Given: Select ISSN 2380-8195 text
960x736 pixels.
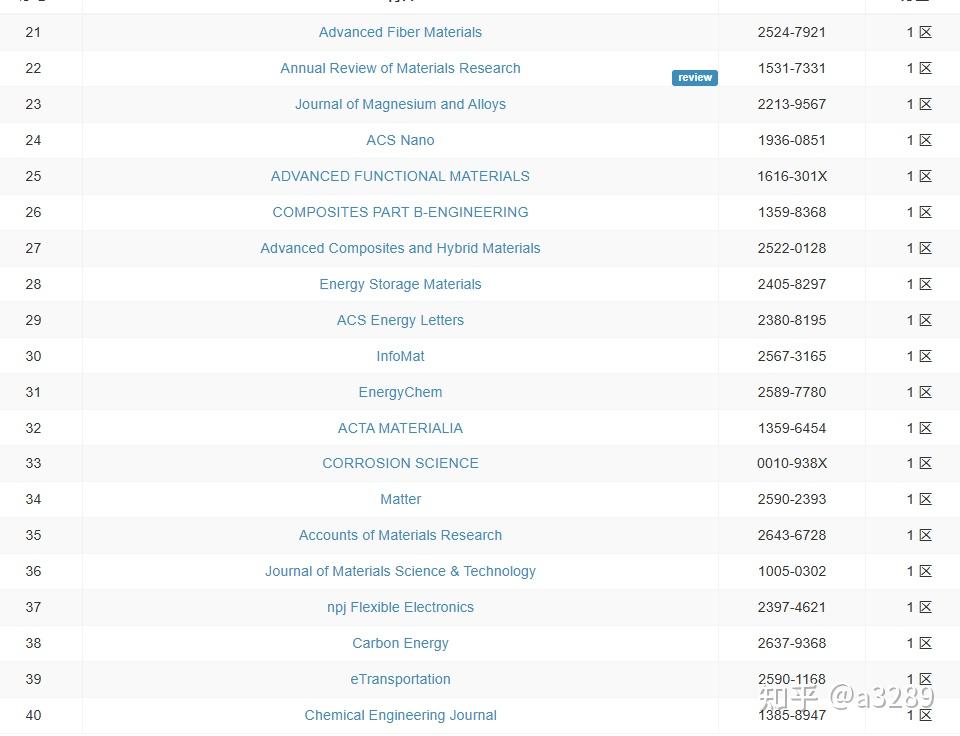Looking at the screenshot, I should [792, 320].
